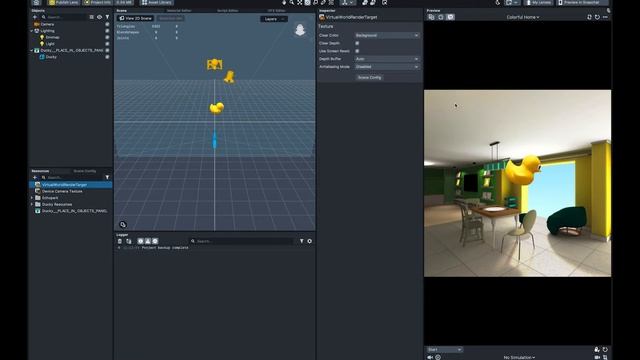Select Device Camera Texture resource
Viewport: 640px width, 360px height.
pos(62,191)
